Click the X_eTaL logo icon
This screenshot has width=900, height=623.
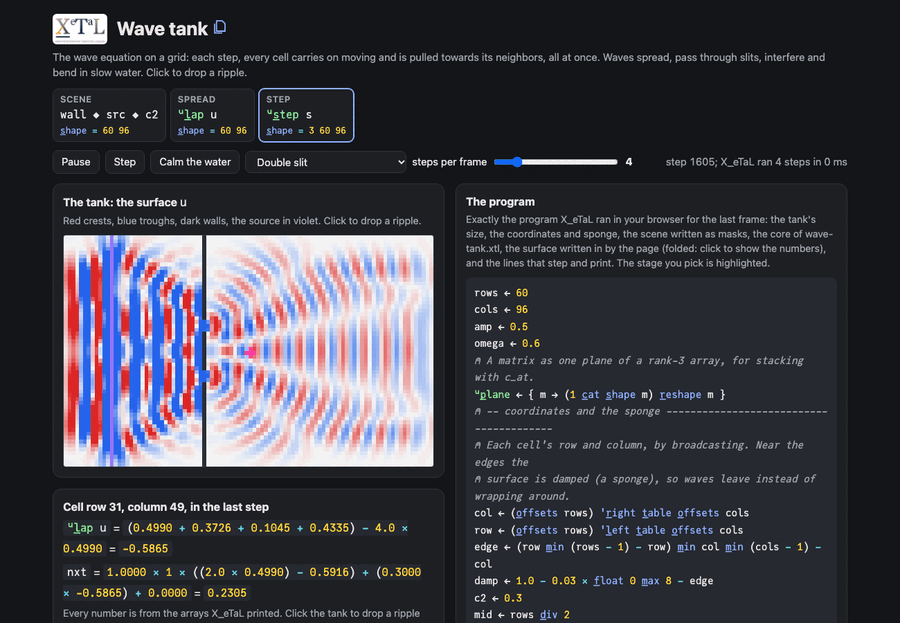click(80, 29)
